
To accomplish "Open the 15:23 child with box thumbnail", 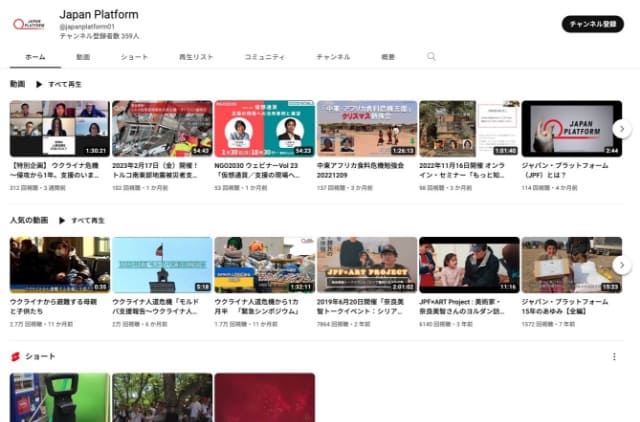I will click(572, 265).
